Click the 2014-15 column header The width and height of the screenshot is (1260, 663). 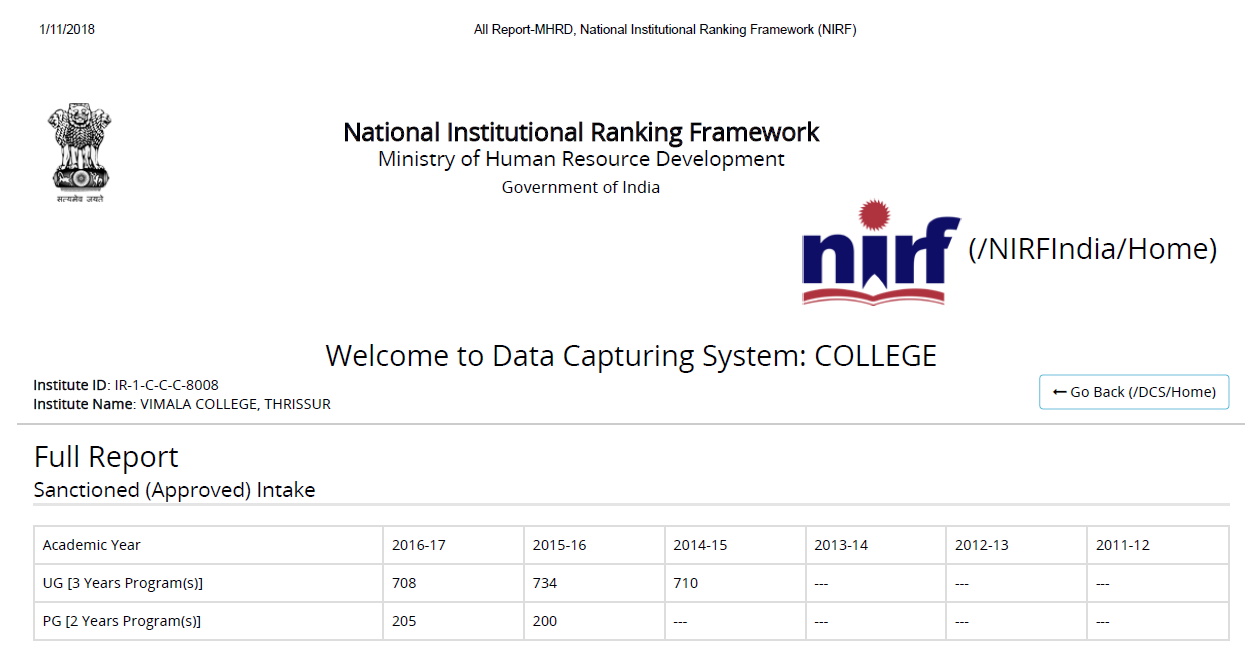[x=700, y=545]
